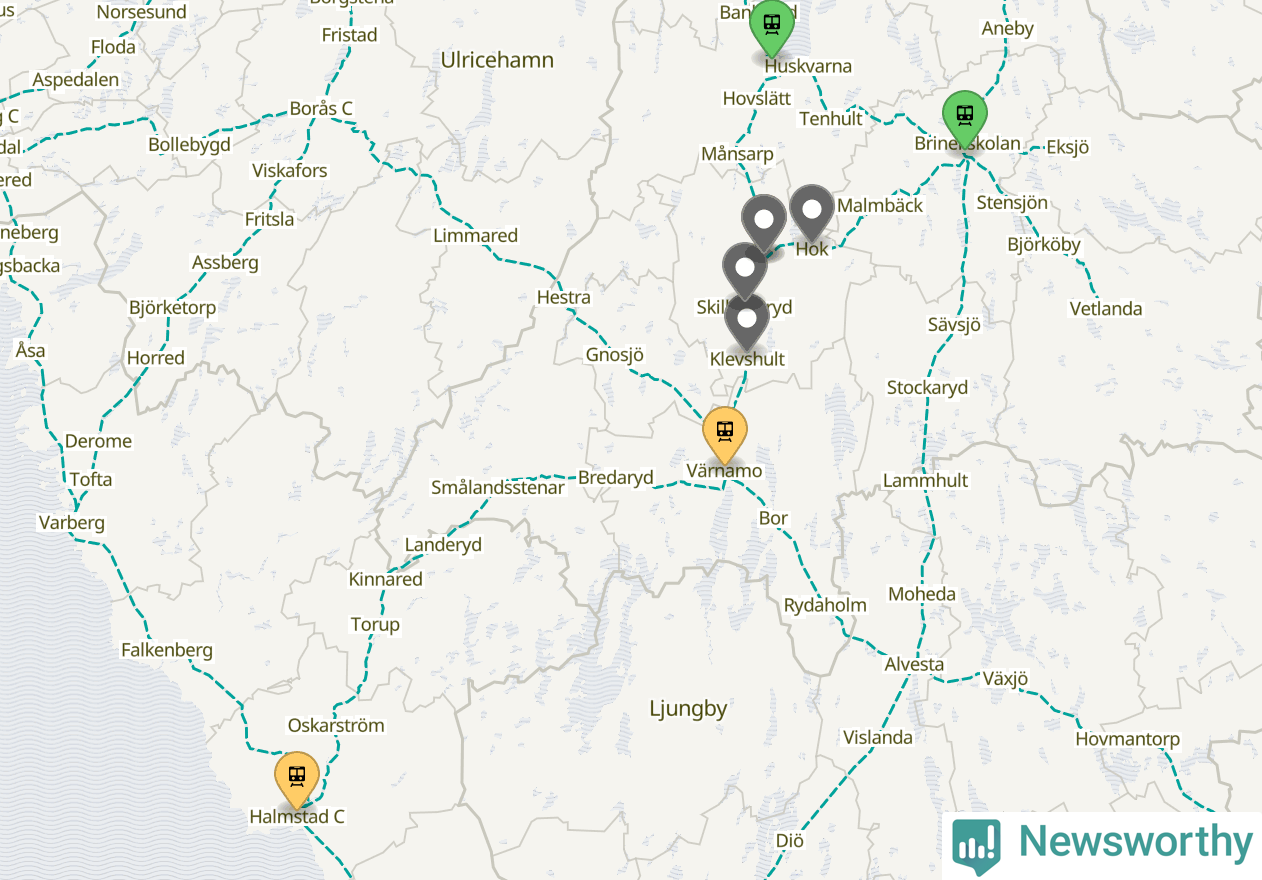The image size is (1262, 880).
Task: Click the green train marker at Huskvarna
Action: [x=772, y=26]
